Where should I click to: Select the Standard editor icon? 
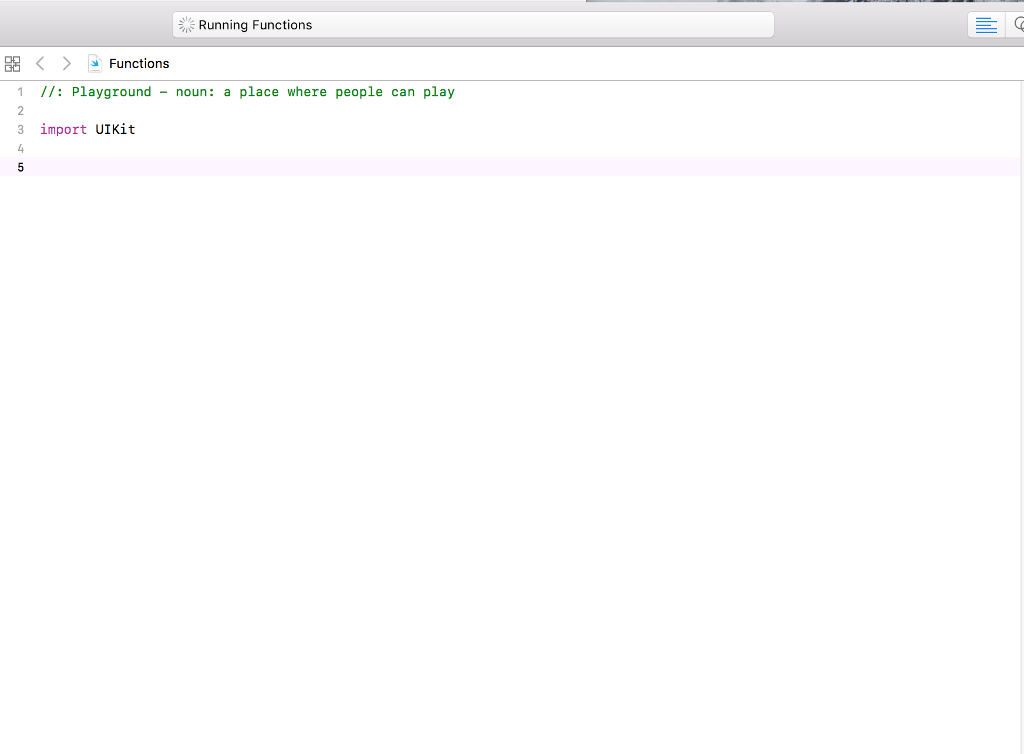point(986,25)
